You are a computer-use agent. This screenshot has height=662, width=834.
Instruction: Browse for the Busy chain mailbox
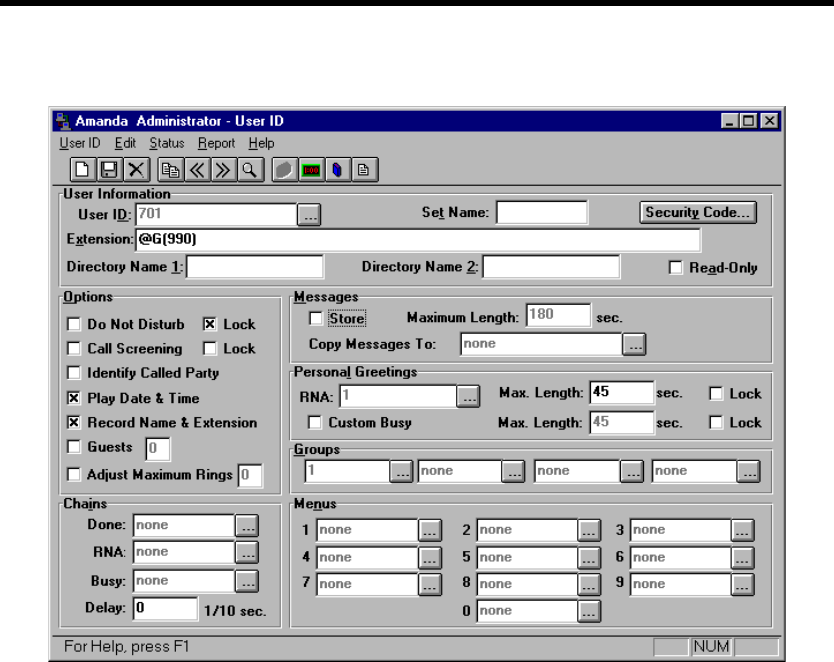tap(247, 581)
